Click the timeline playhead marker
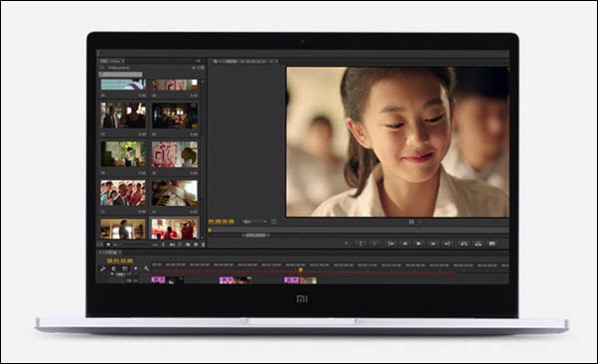Viewport: 598px width, 364px height. (x=301, y=270)
